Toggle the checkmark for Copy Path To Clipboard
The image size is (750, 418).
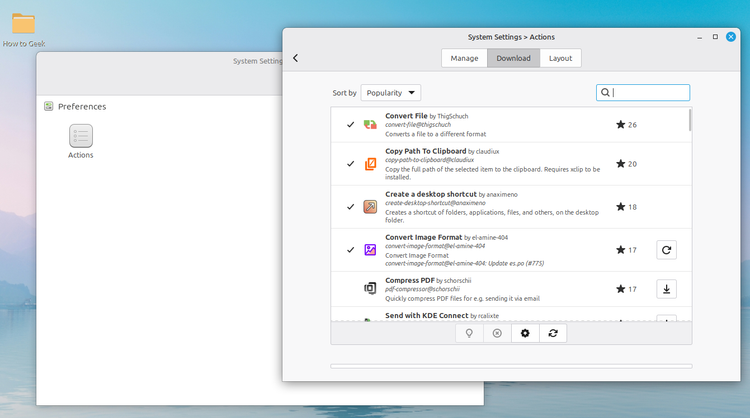(x=351, y=164)
